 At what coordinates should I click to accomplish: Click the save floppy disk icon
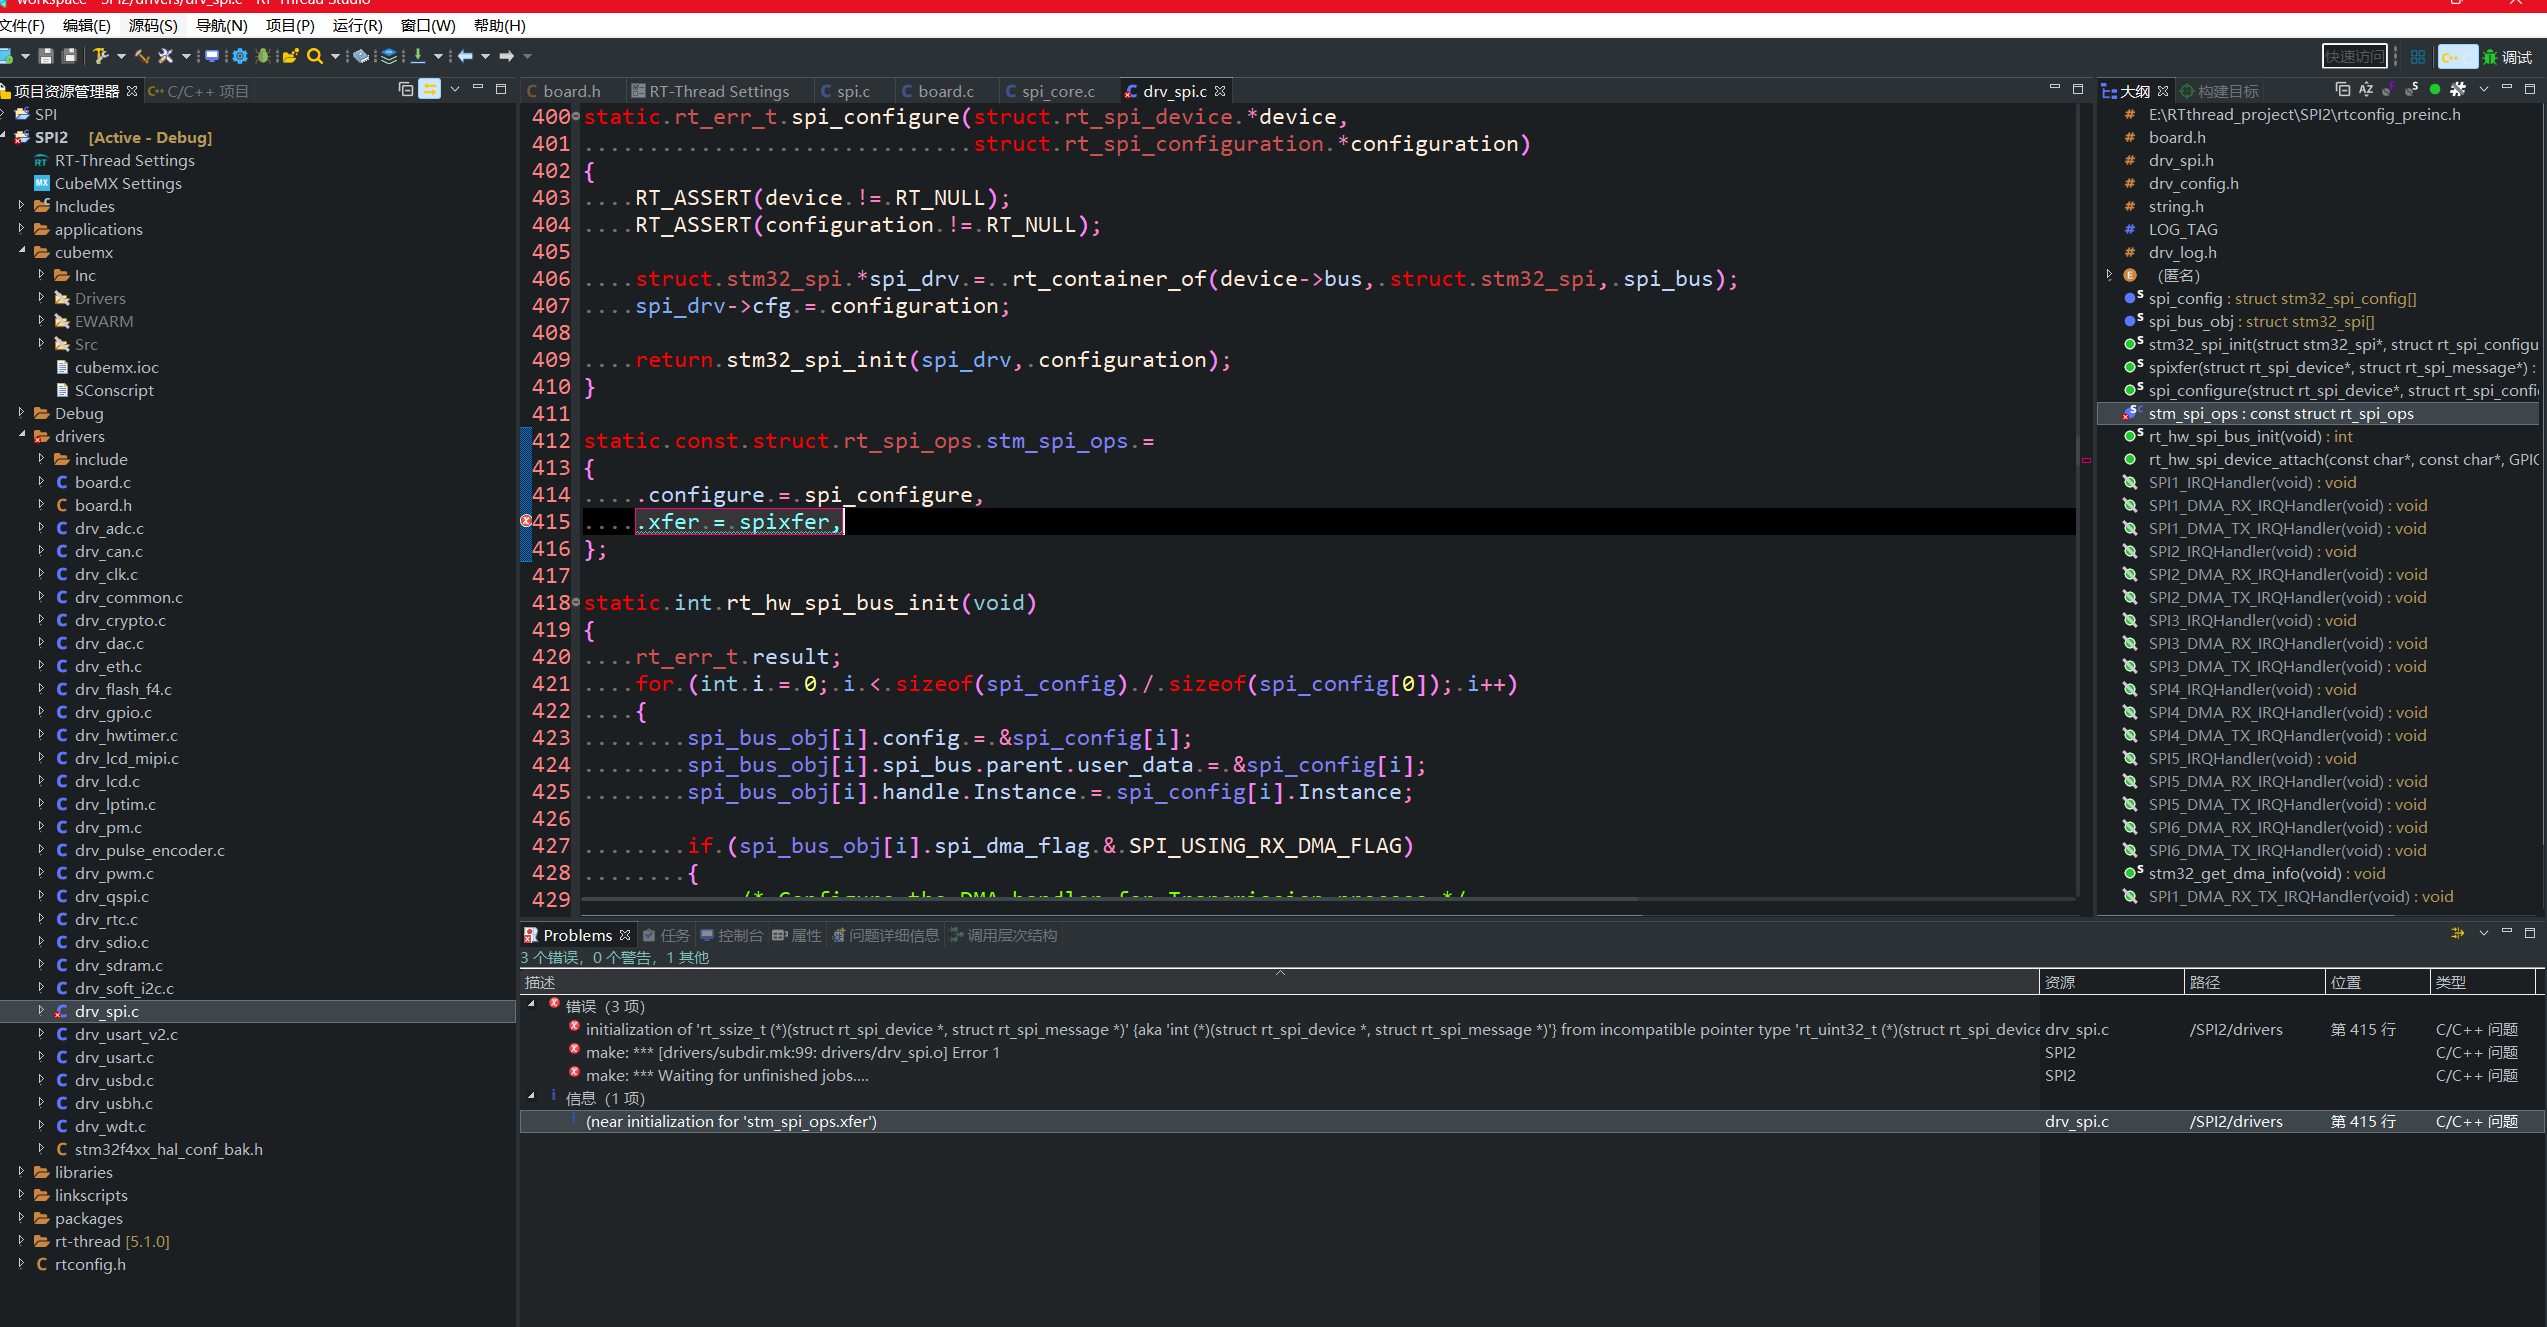coord(46,56)
